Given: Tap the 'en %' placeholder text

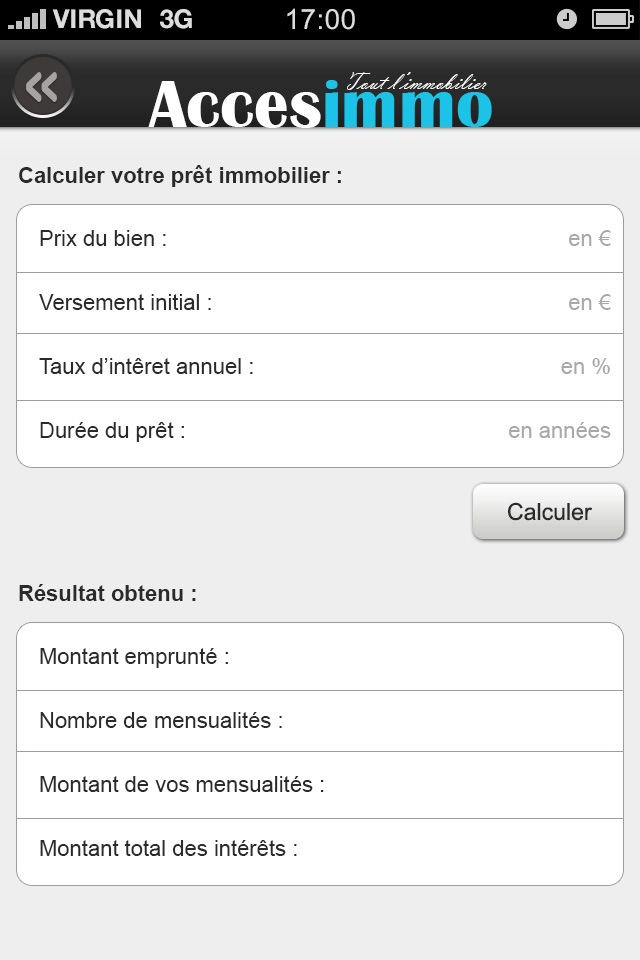Looking at the screenshot, I should [585, 367].
